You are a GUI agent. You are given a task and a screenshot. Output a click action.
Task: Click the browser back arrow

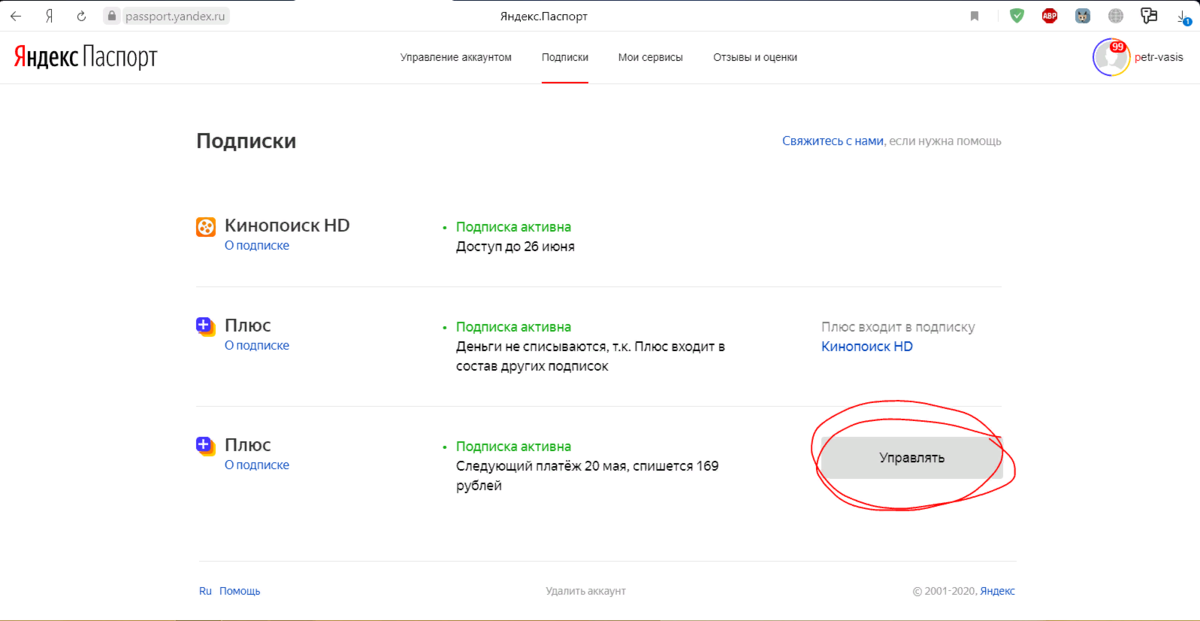pos(16,16)
